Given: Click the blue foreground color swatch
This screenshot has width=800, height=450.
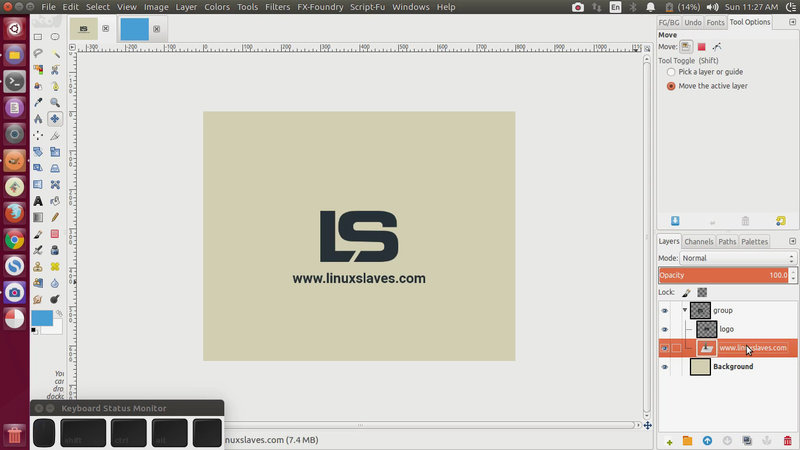Looking at the screenshot, I should coord(42,318).
